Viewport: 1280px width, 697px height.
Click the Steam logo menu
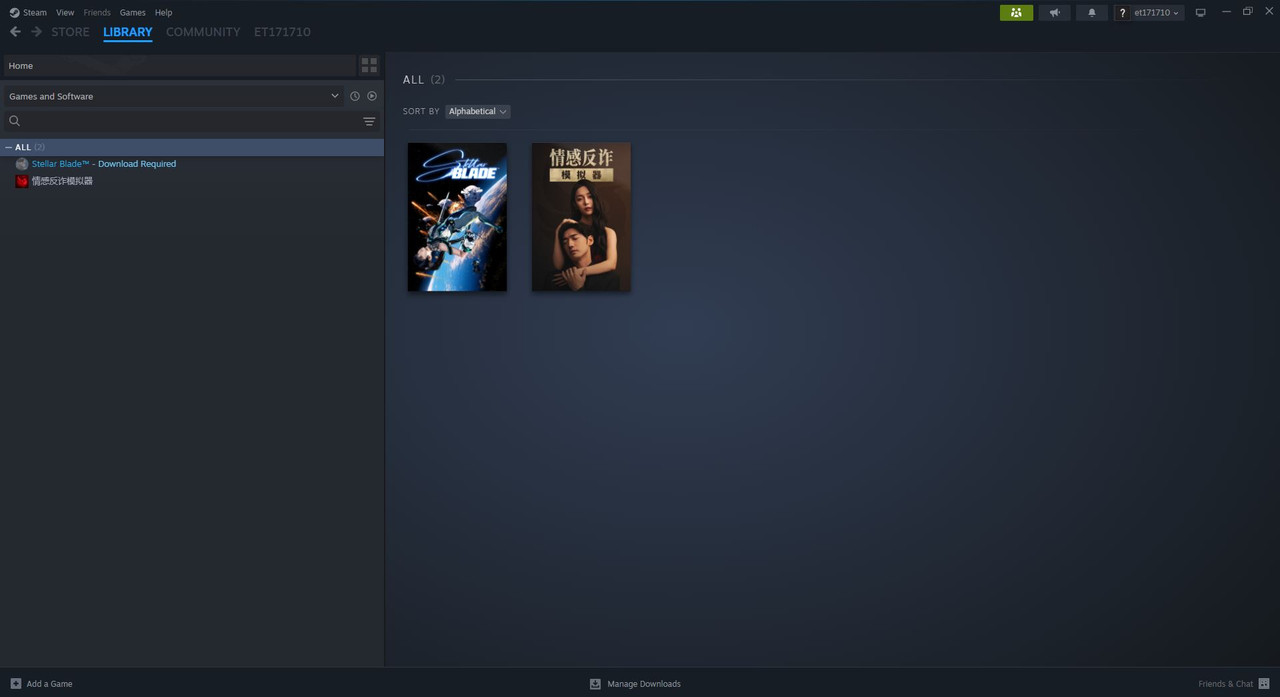(x=28, y=12)
